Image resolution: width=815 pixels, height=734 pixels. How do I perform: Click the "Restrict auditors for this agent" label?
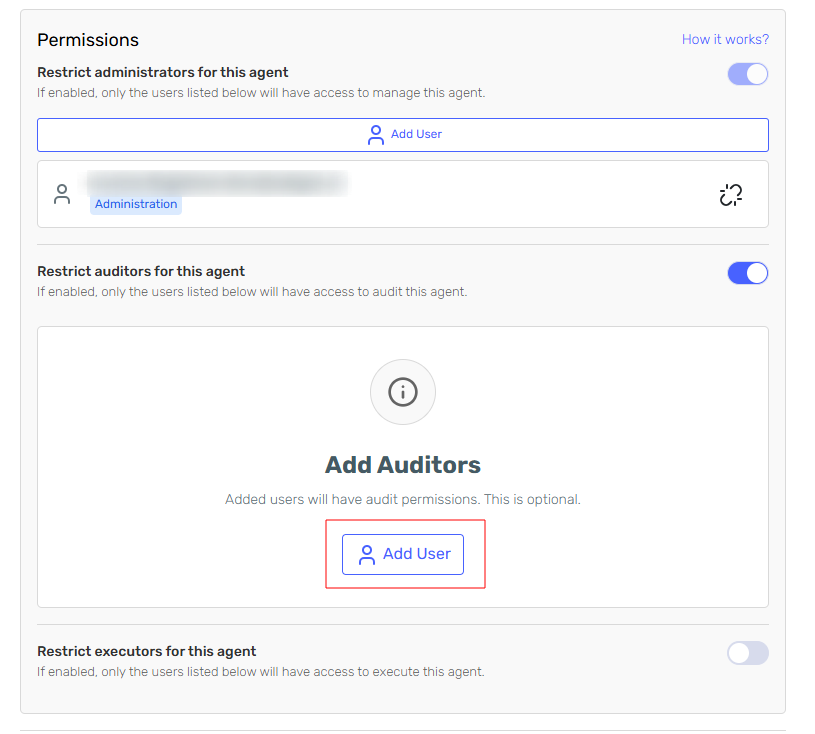pos(141,271)
